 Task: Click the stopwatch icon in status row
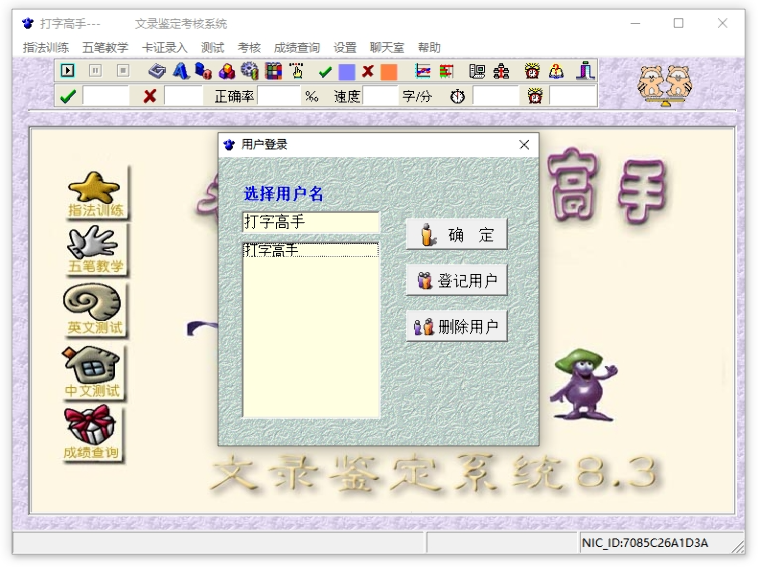pyautogui.click(x=457, y=96)
